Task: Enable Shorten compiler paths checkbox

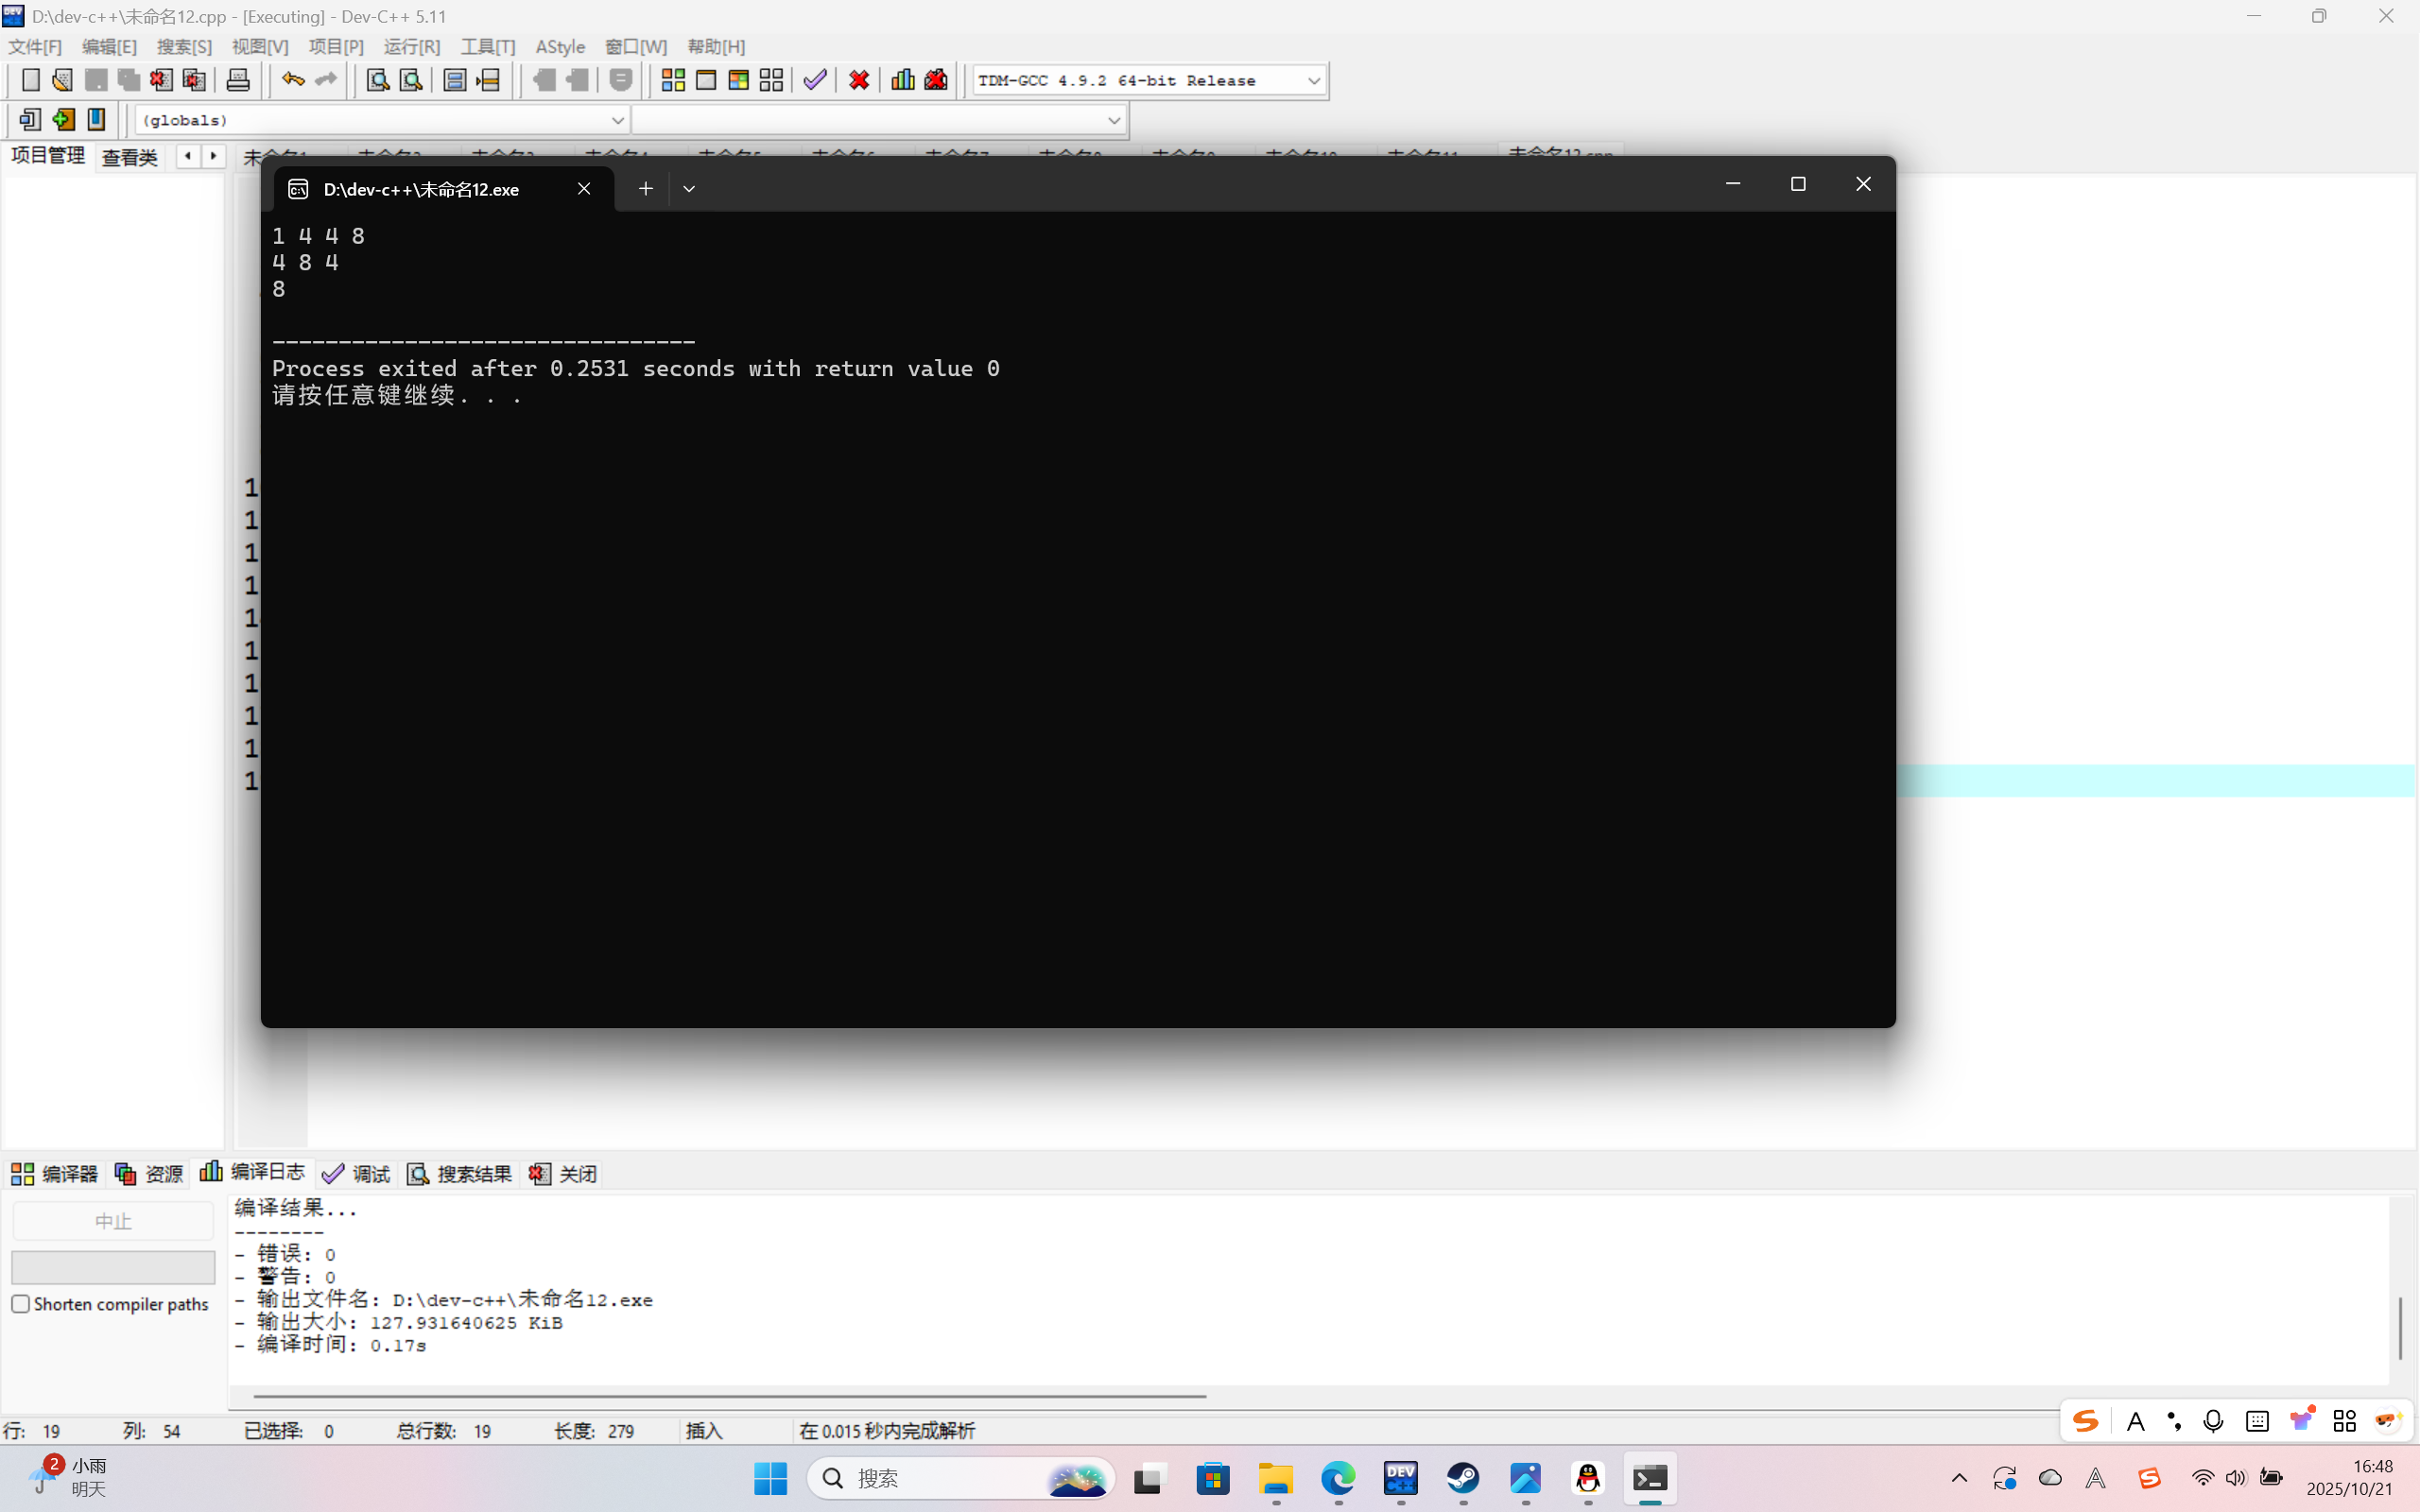Action: tap(21, 1304)
